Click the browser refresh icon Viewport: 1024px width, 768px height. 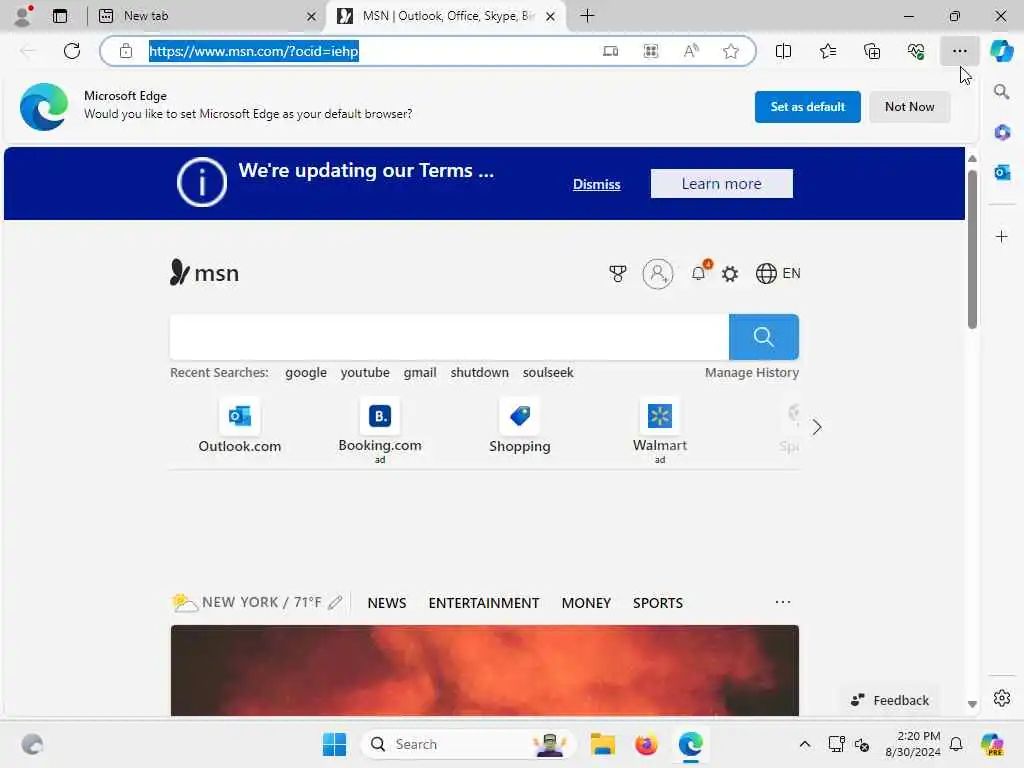click(x=72, y=51)
